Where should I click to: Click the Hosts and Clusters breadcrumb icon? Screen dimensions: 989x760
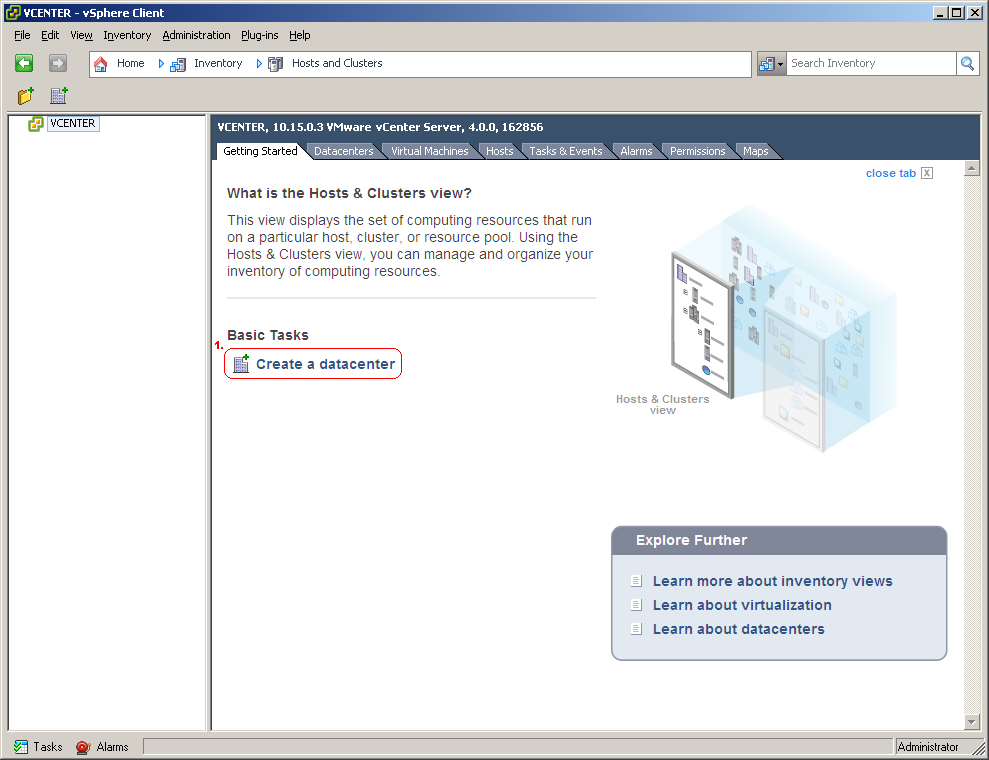(x=276, y=64)
